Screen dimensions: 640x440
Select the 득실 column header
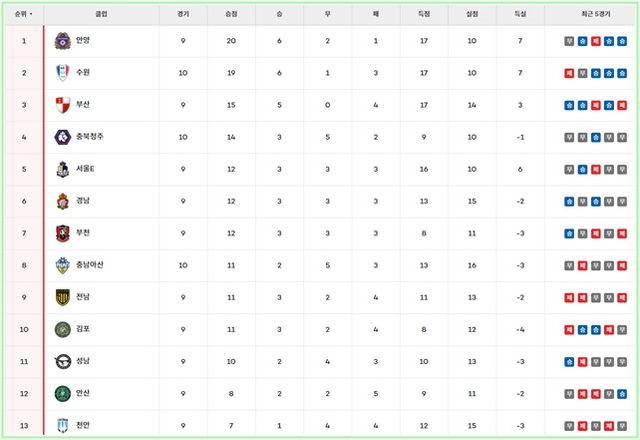tap(520, 15)
